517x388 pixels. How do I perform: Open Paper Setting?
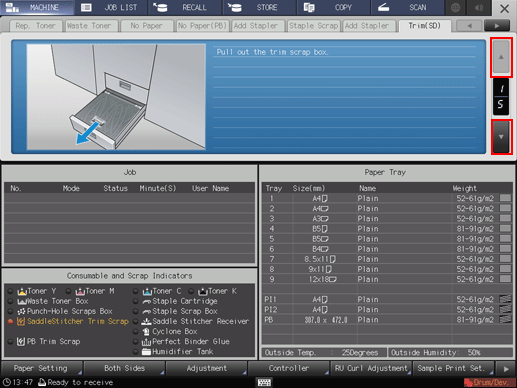[41, 368]
